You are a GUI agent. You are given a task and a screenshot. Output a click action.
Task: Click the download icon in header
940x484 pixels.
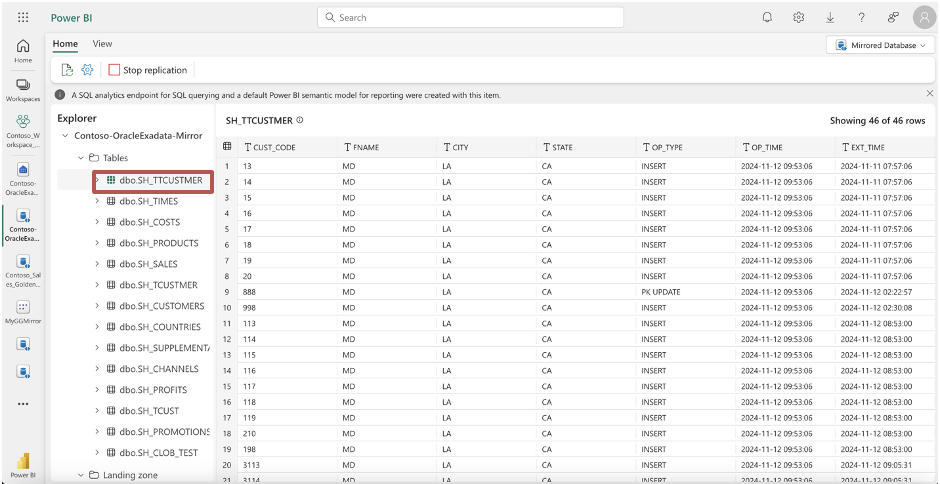830,17
